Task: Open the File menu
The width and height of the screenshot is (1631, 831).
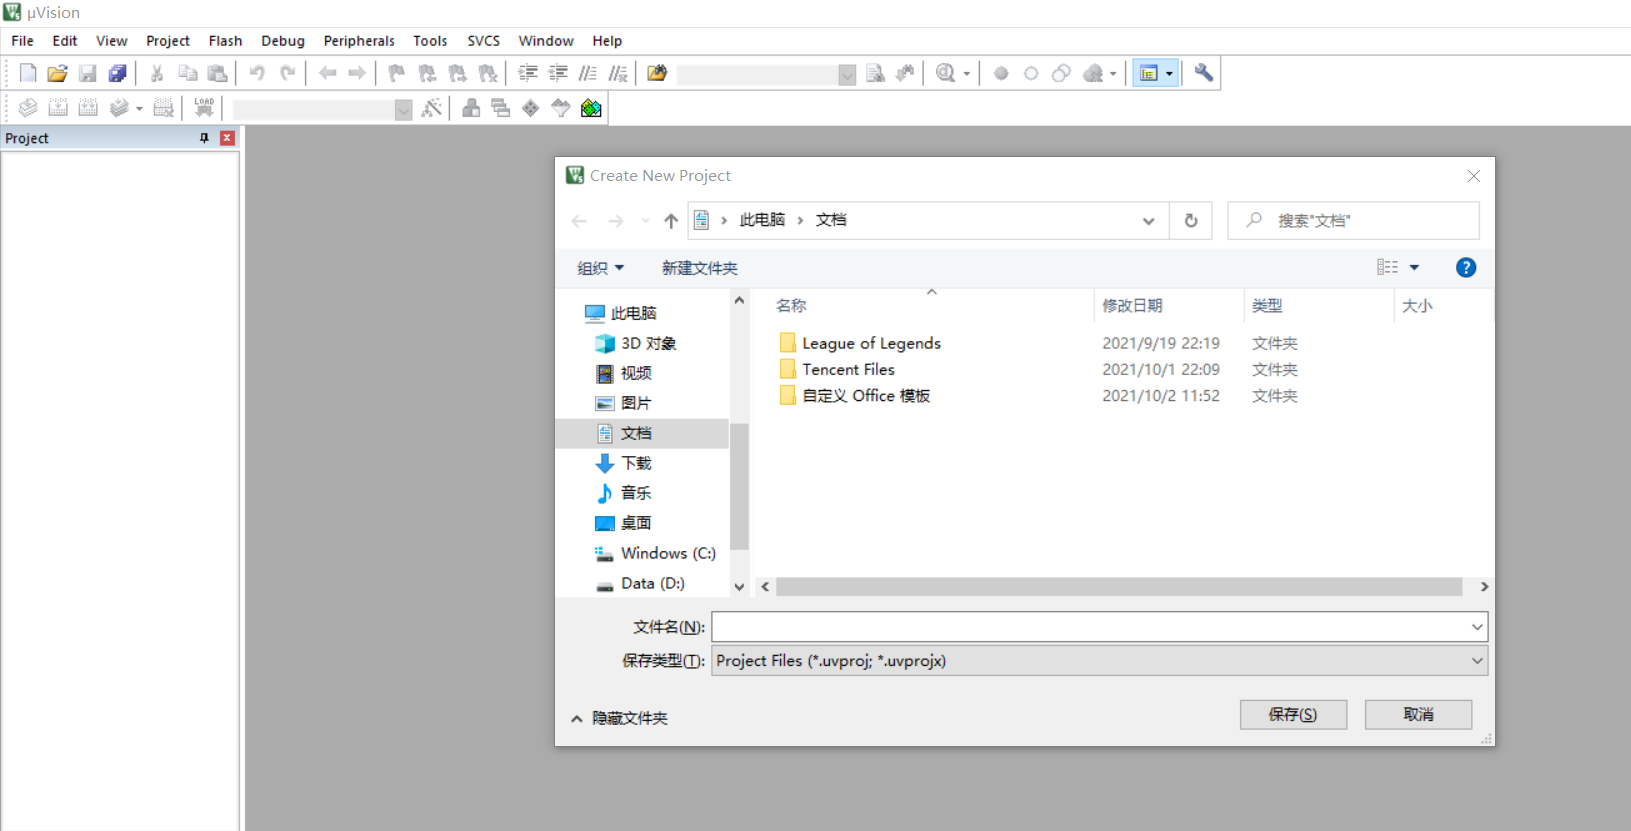Action: [22, 41]
